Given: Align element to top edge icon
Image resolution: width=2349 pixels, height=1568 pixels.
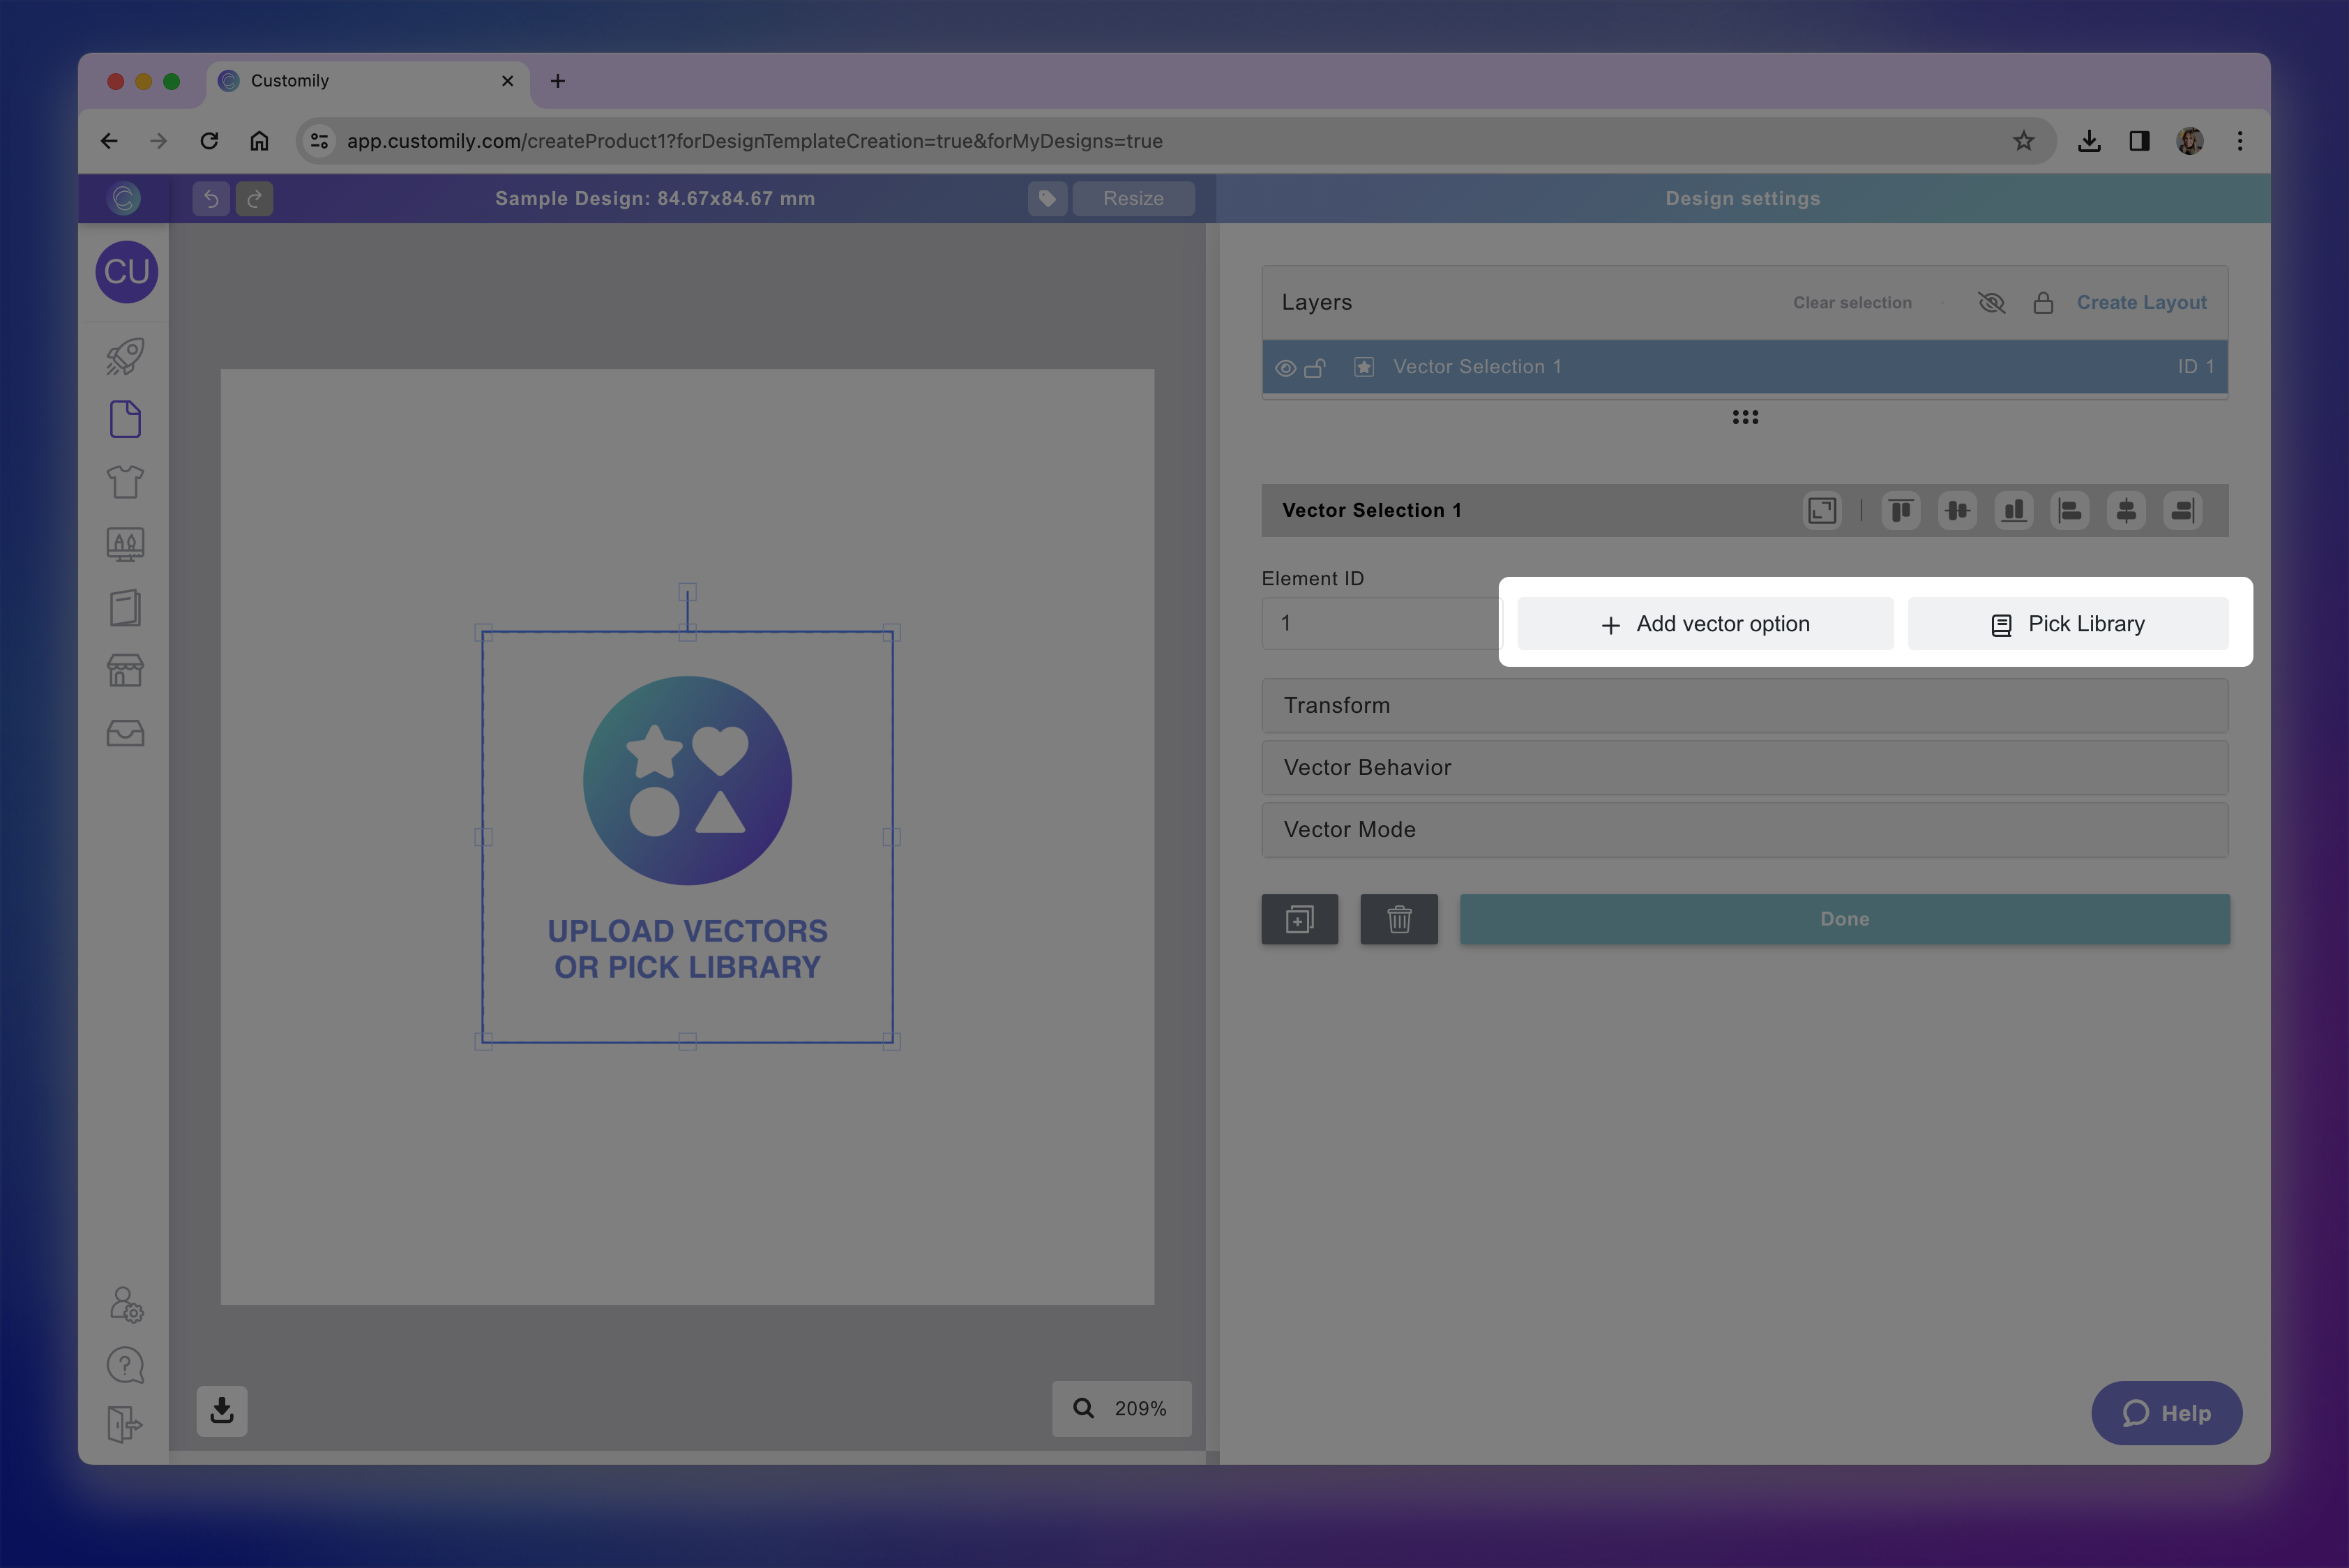Looking at the screenshot, I should [1900, 511].
